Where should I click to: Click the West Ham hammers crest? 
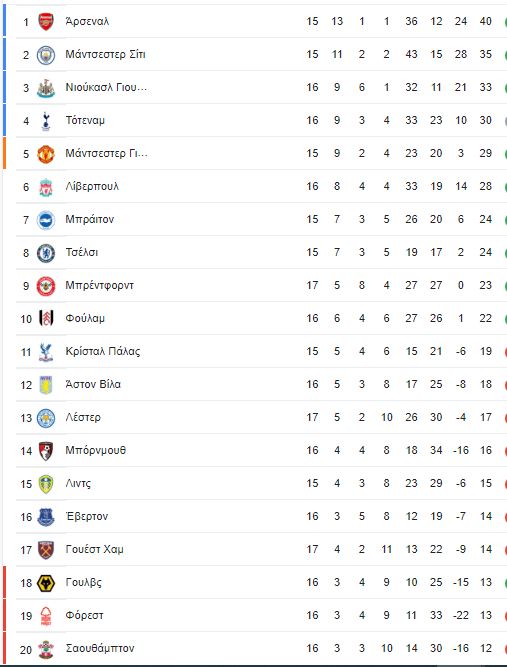click(x=46, y=550)
